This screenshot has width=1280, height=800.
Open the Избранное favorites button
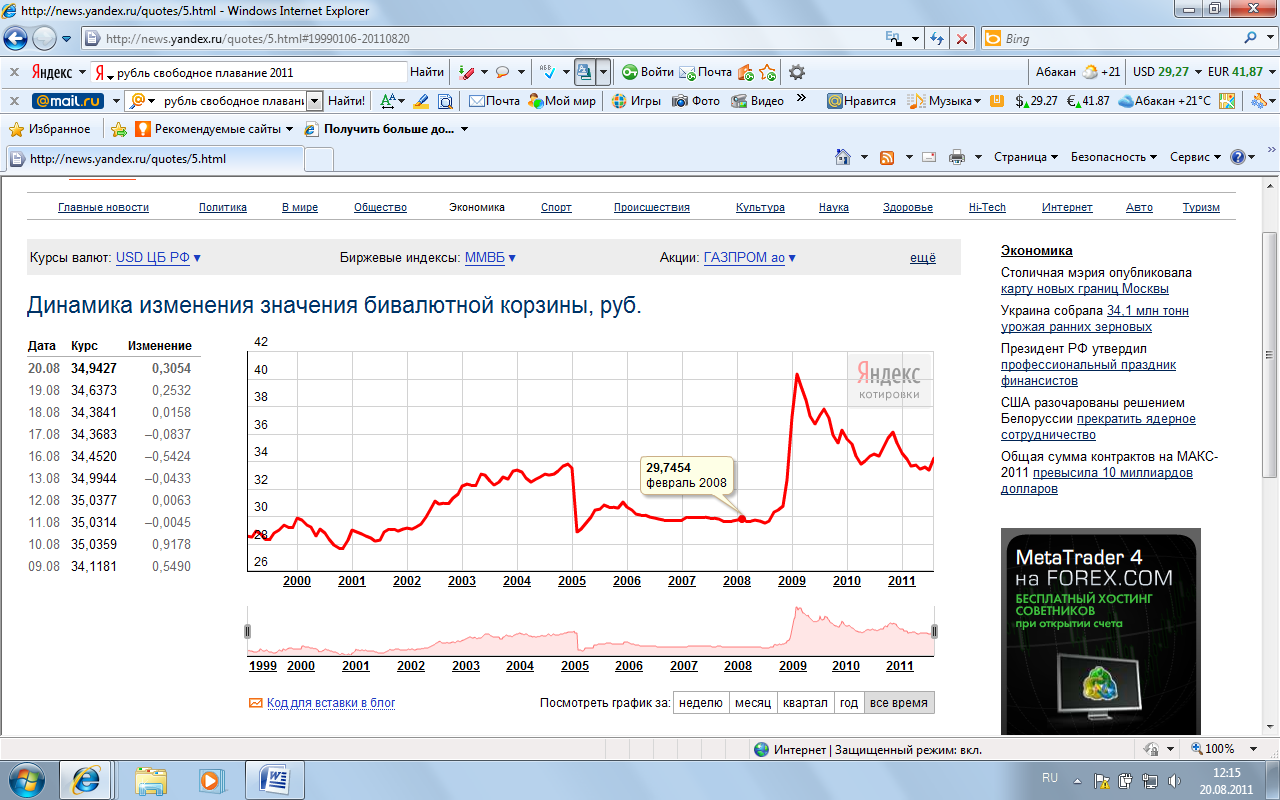(x=50, y=129)
